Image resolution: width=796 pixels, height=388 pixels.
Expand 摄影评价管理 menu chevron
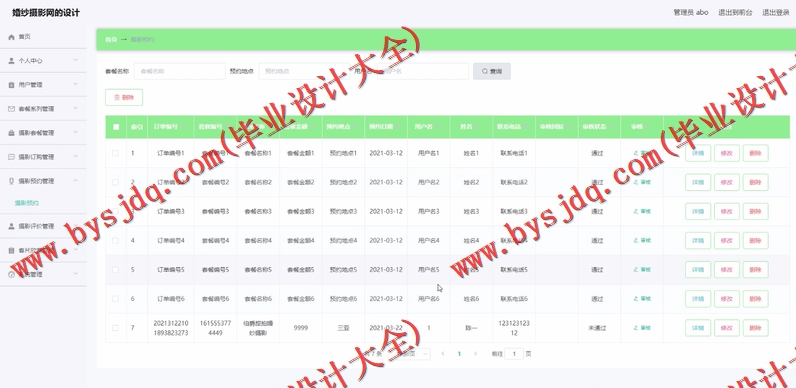76,226
